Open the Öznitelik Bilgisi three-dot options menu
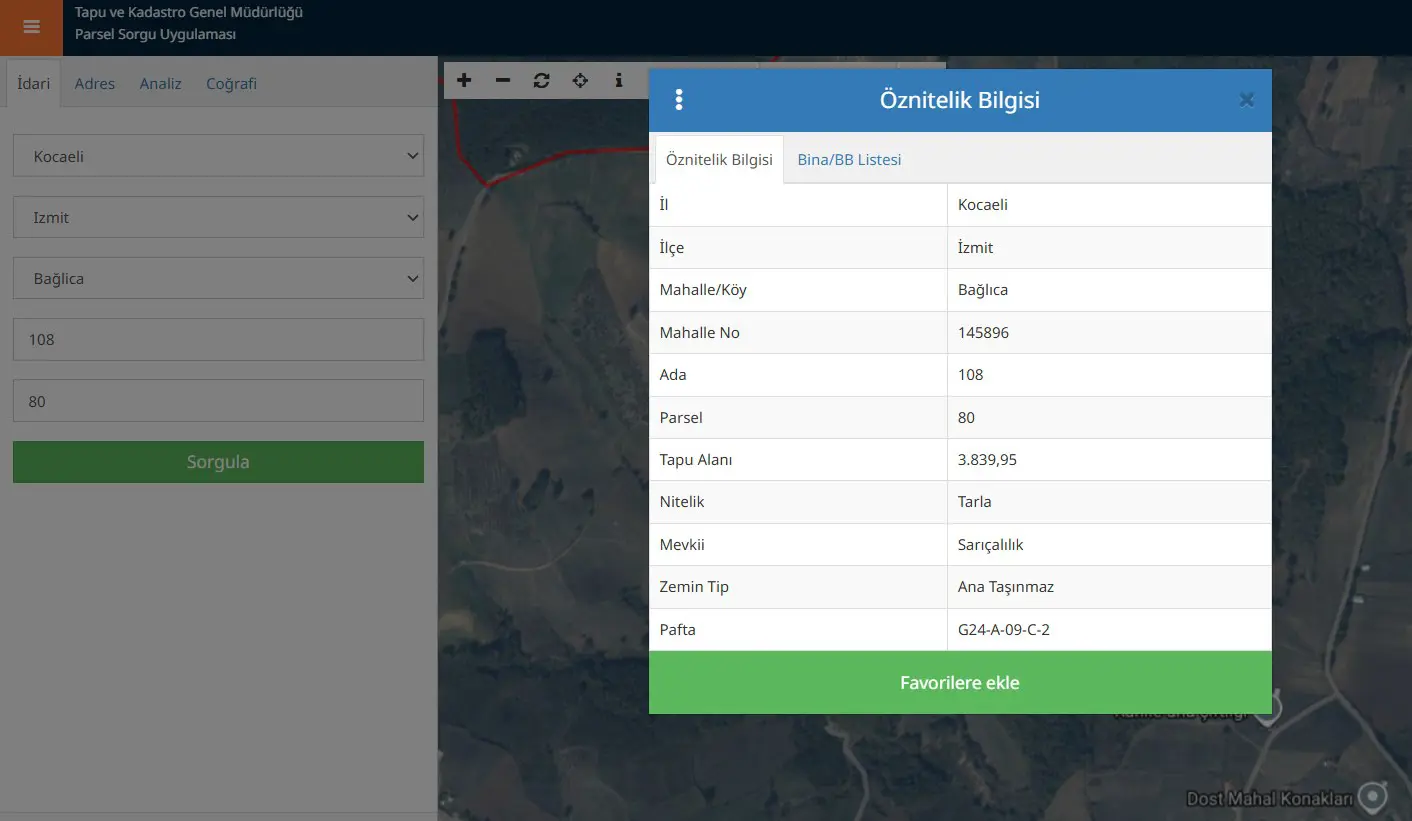1412x821 pixels. coord(679,100)
